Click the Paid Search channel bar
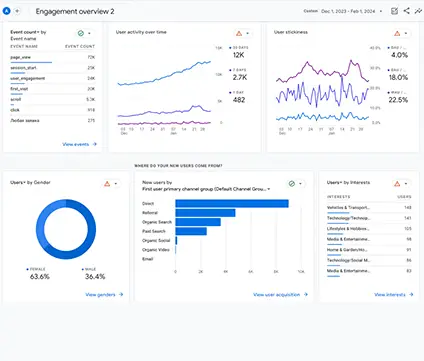 pos(191,231)
